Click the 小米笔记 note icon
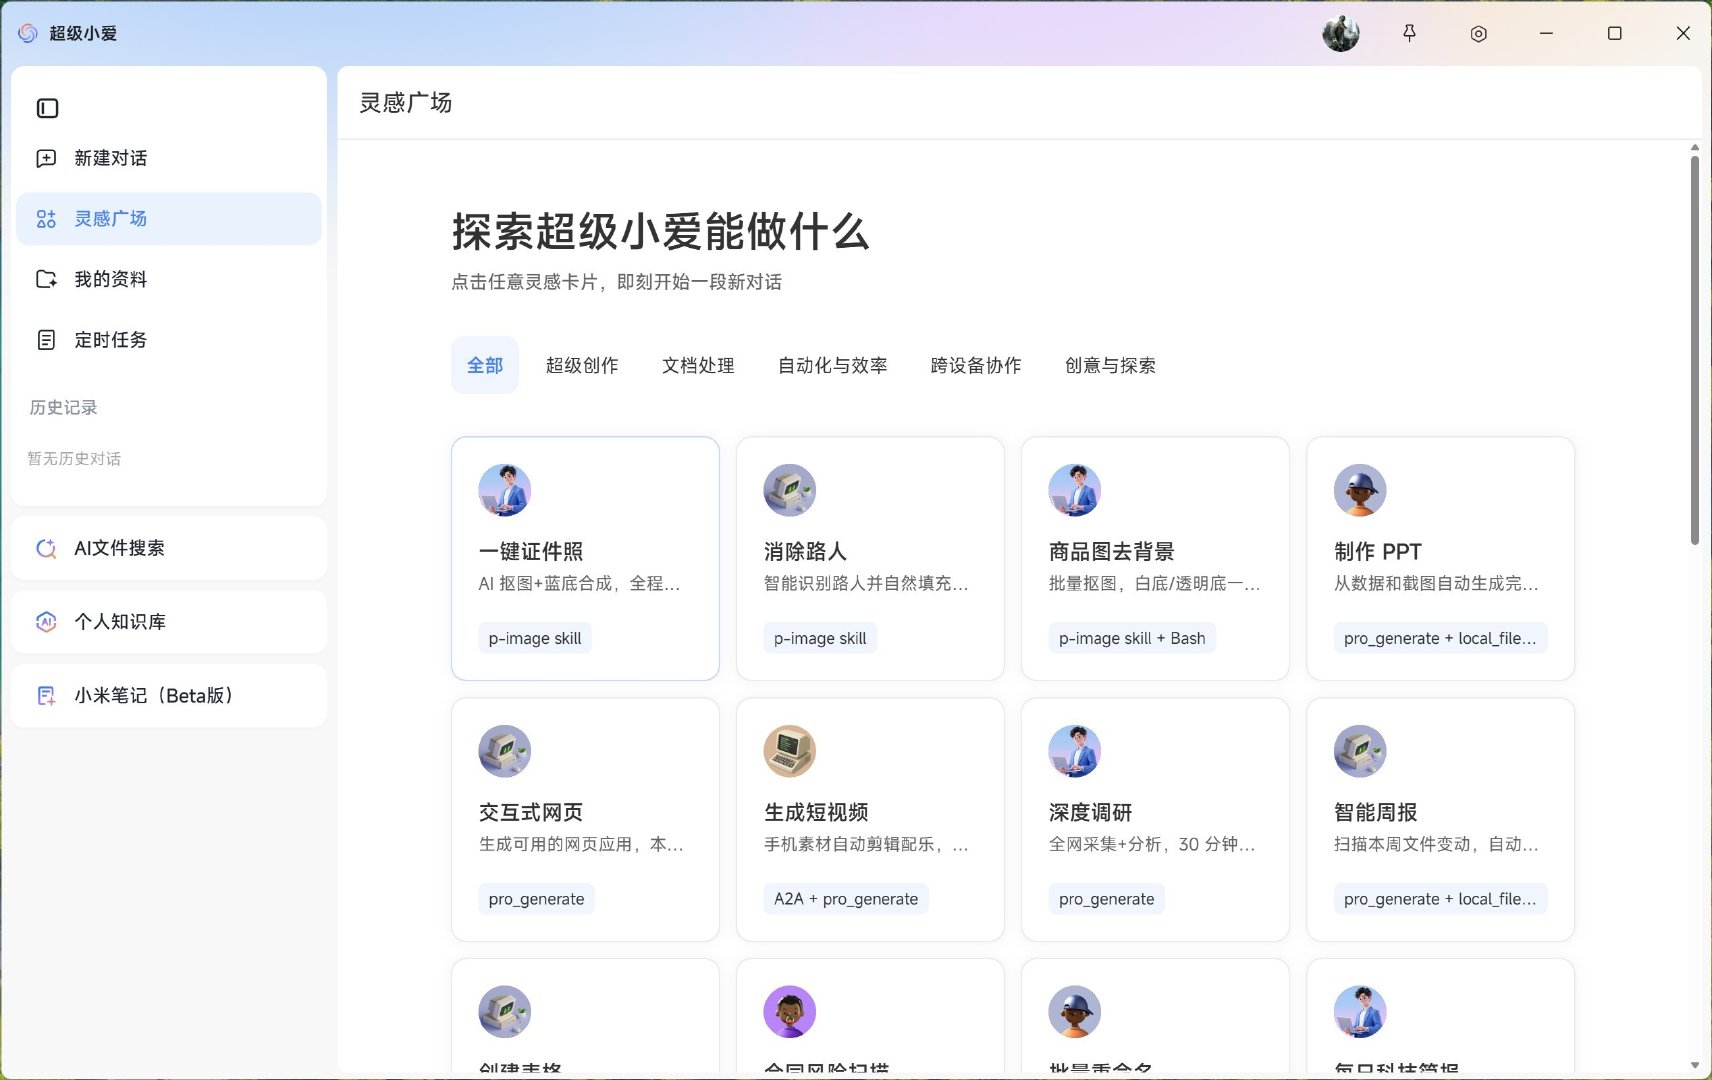 coord(46,696)
